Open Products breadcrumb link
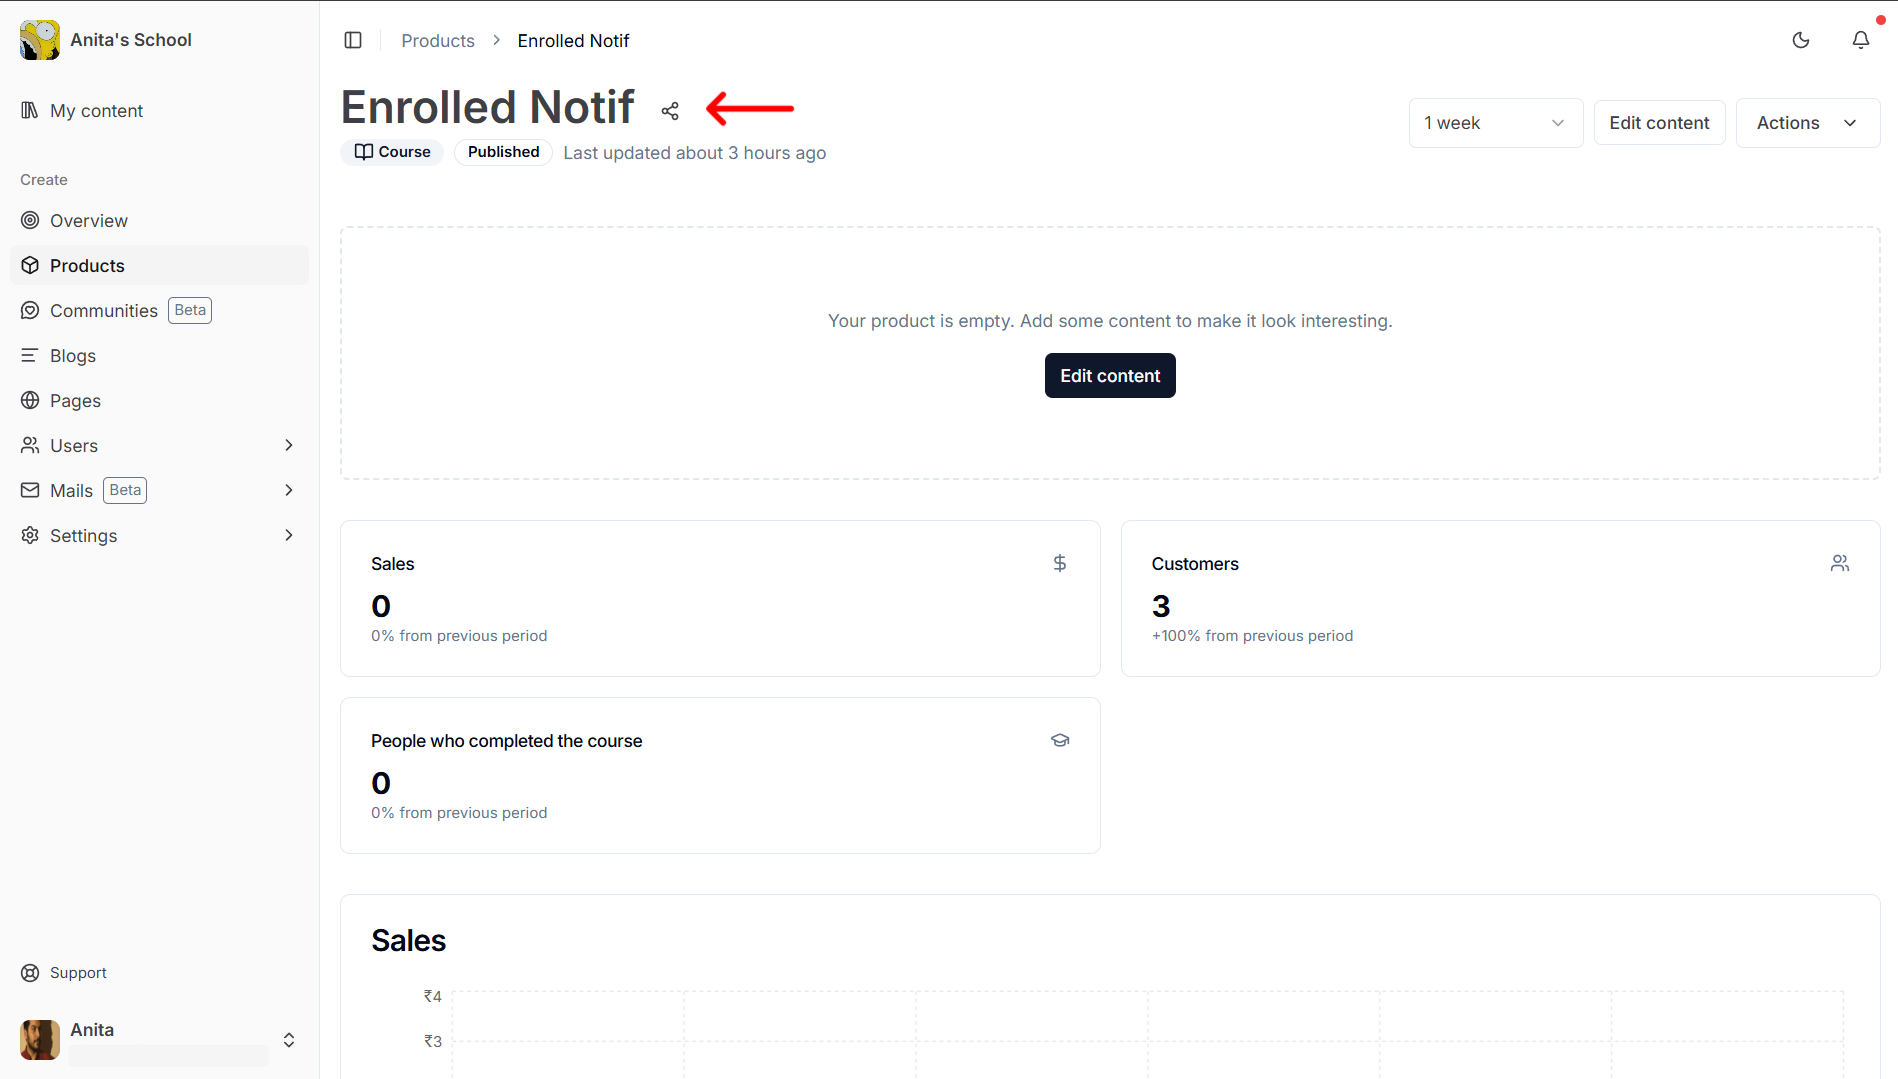This screenshot has height=1079, width=1898. (x=437, y=40)
